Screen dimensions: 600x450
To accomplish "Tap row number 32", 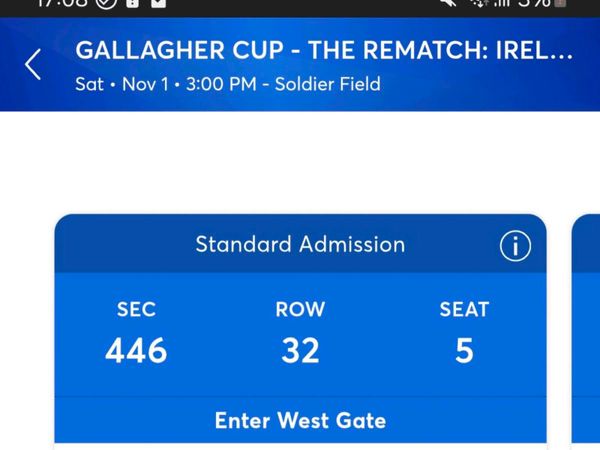I will (300, 351).
